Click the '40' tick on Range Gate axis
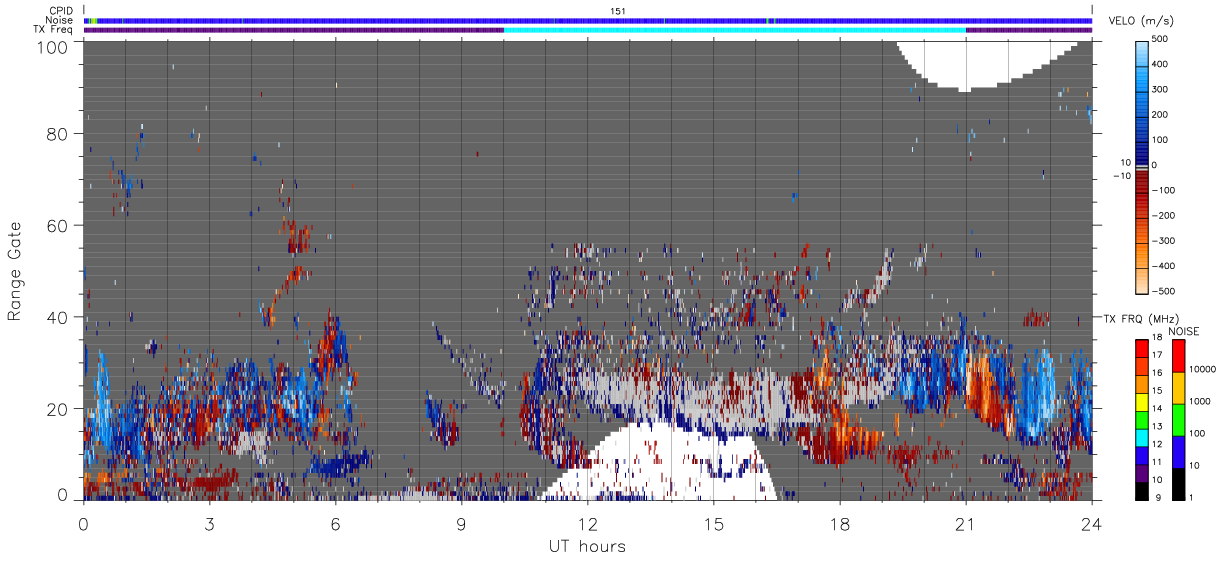The width and height of the screenshot is (1228, 567). [58, 317]
